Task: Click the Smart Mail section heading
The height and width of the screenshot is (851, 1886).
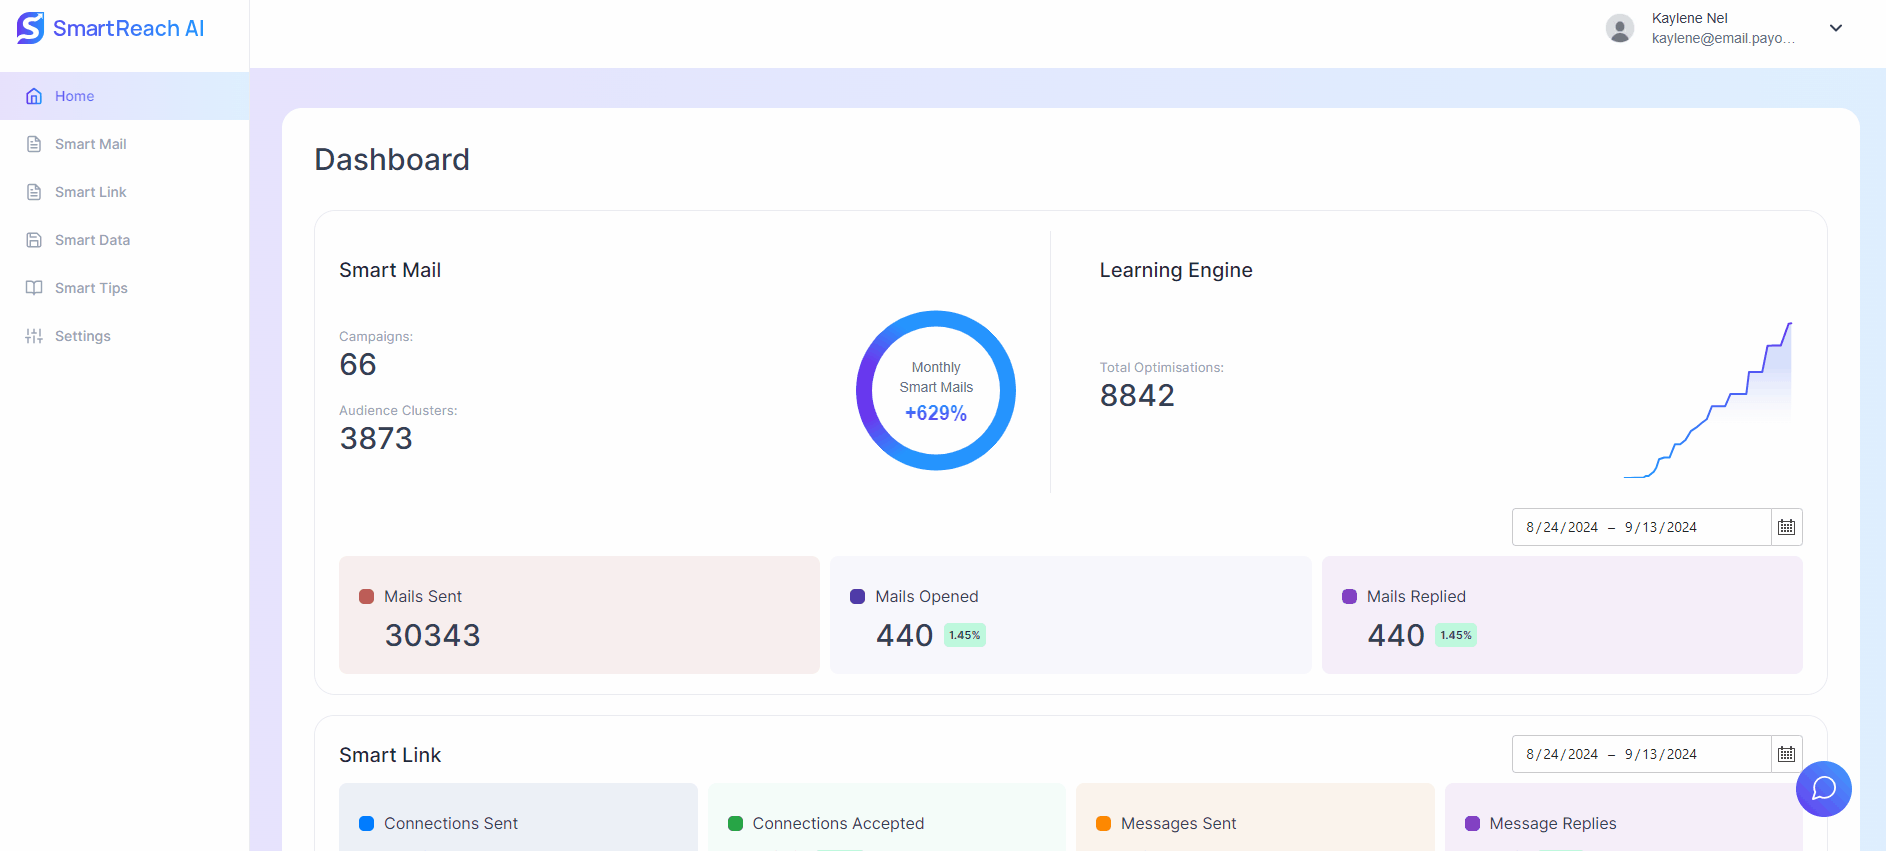Action: [390, 270]
